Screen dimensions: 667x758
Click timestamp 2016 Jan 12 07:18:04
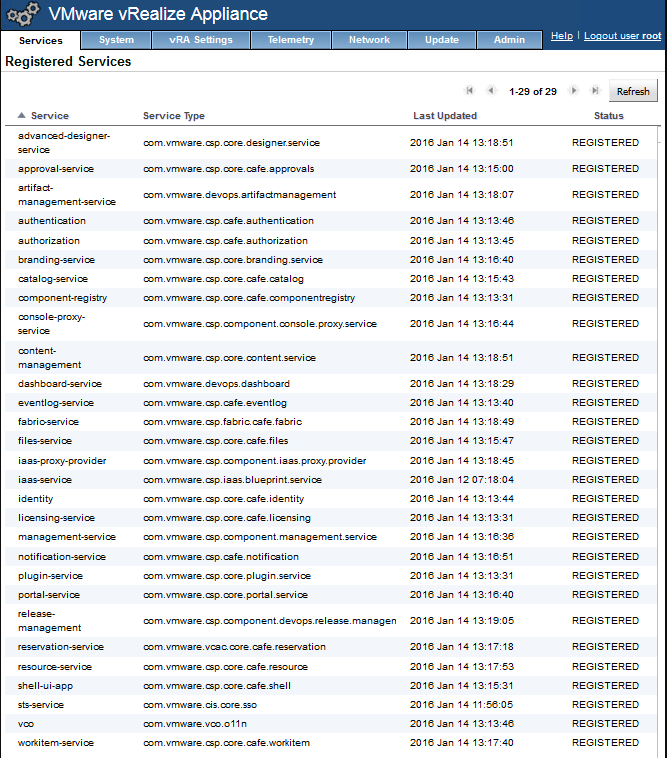coord(462,480)
